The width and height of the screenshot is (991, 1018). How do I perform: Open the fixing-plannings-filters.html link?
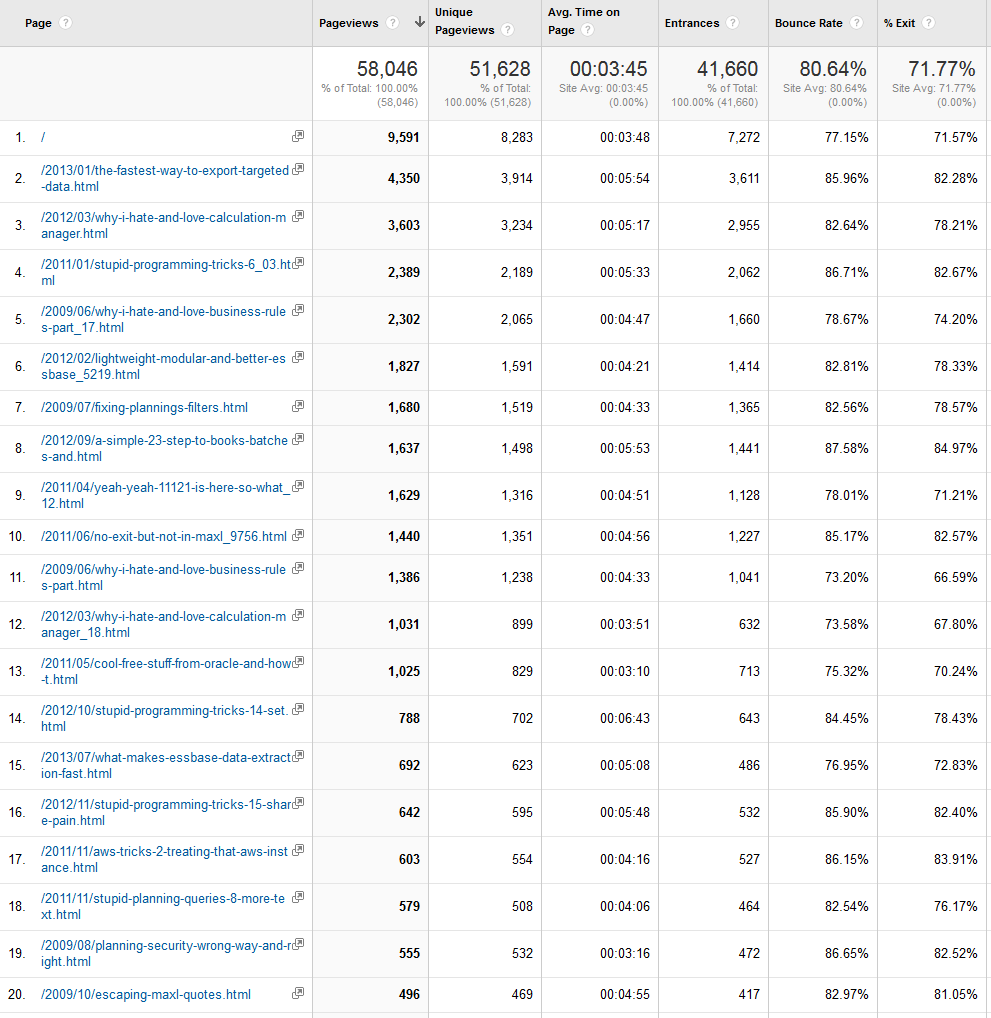click(x=144, y=408)
